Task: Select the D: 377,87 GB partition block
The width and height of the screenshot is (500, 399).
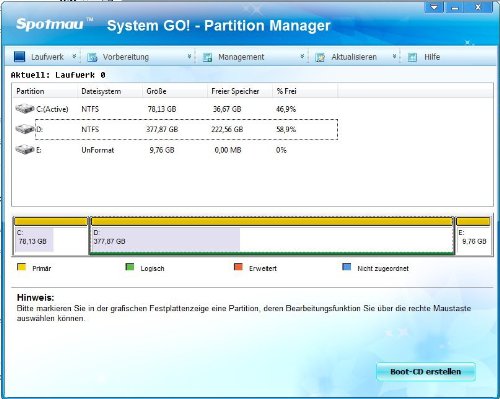Action: (272, 236)
